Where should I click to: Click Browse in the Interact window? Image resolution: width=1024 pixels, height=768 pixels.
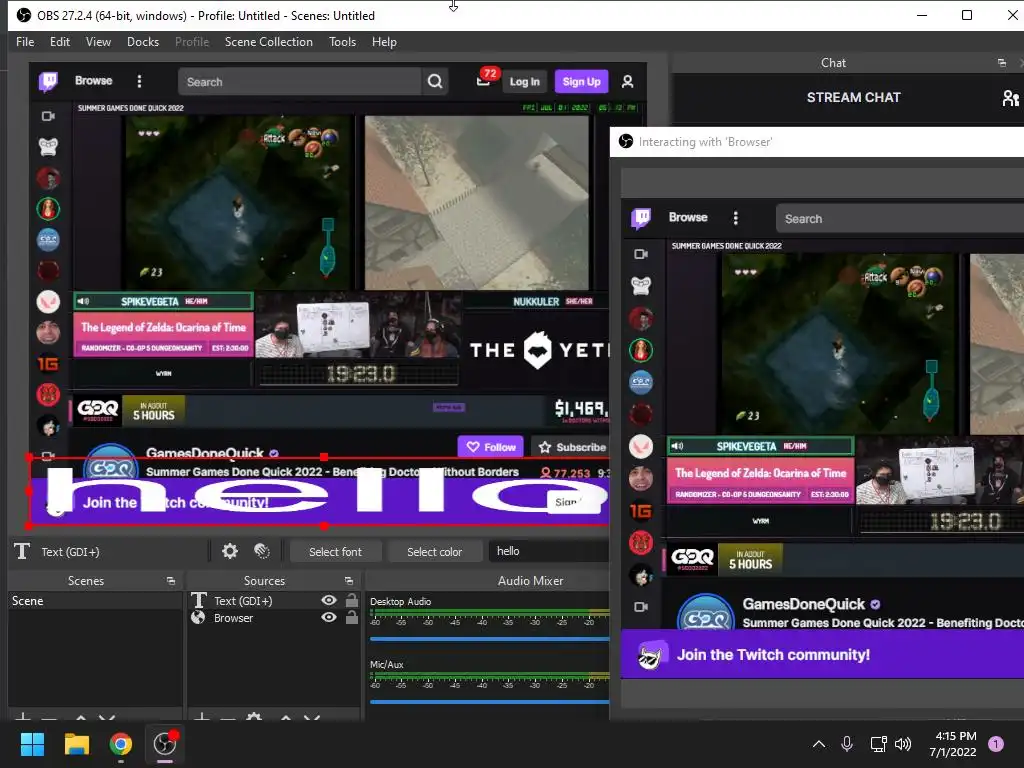click(688, 217)
